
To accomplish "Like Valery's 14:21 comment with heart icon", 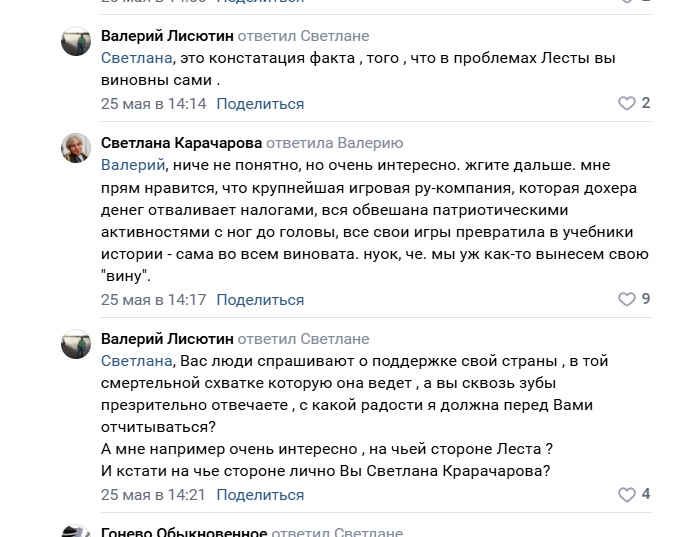I will (627, 495).
